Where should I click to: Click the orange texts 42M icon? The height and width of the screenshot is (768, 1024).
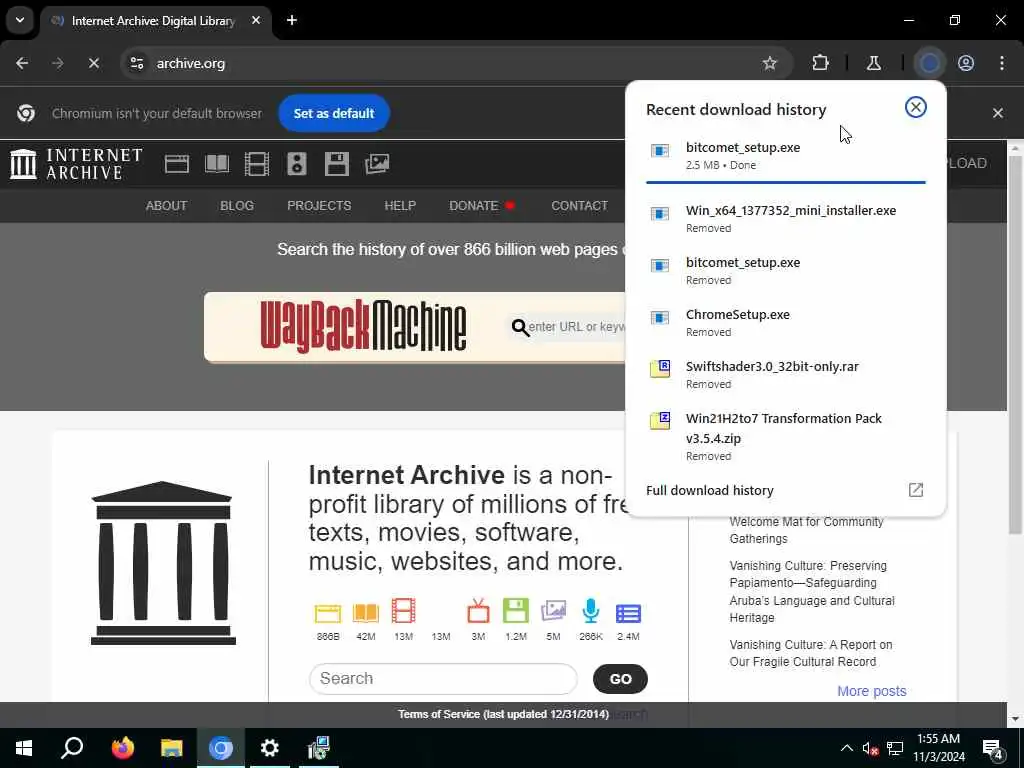(366, 613)
